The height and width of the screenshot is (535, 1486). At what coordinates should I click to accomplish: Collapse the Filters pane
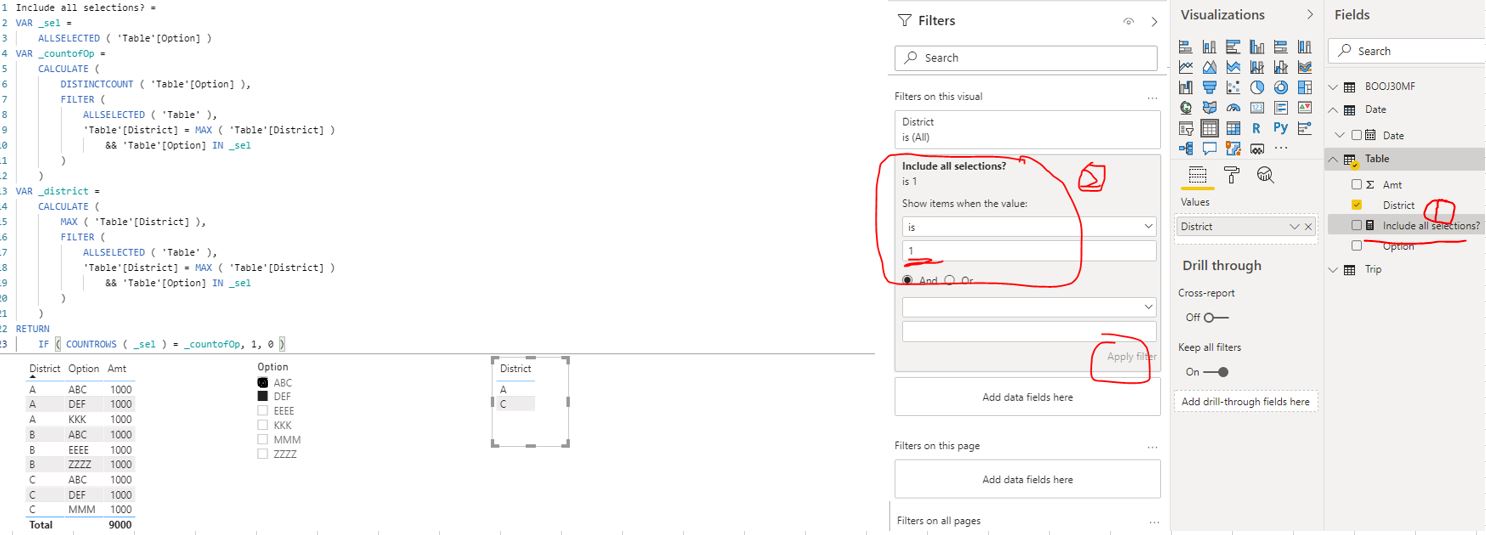coord(1154,21)
